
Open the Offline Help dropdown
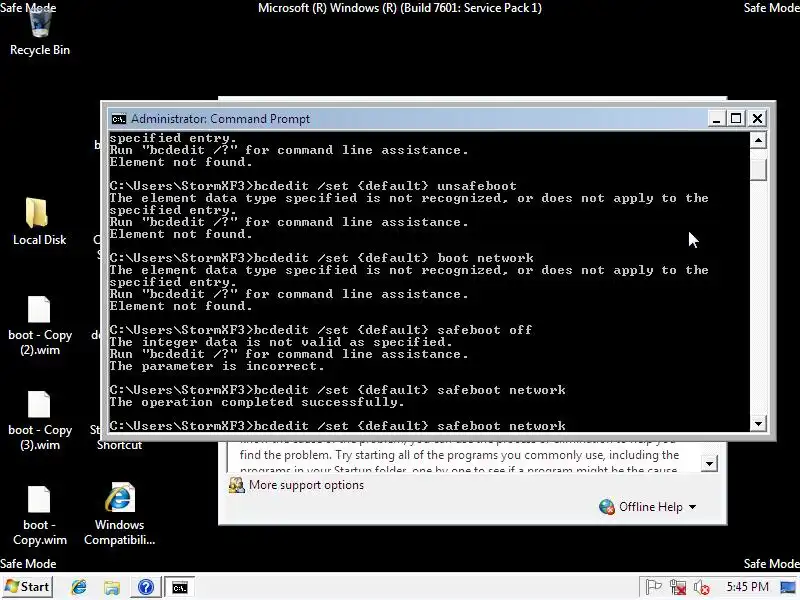(657, 507)
